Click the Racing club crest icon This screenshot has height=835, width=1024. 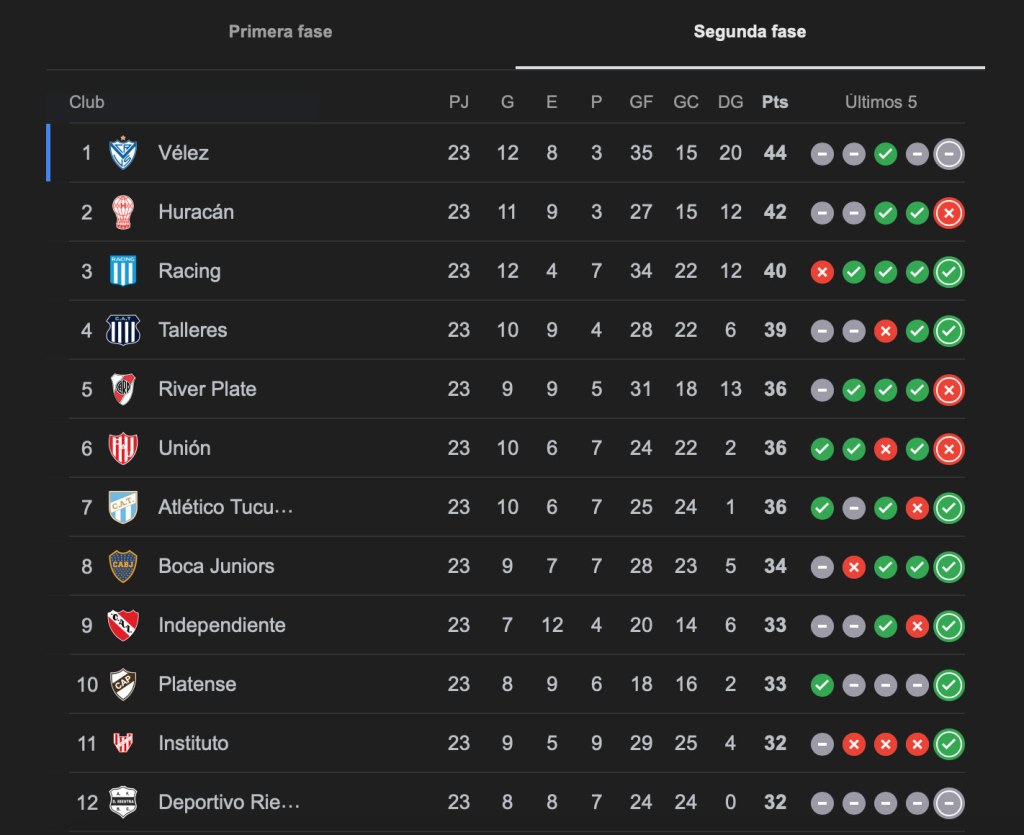pos(123,271)
